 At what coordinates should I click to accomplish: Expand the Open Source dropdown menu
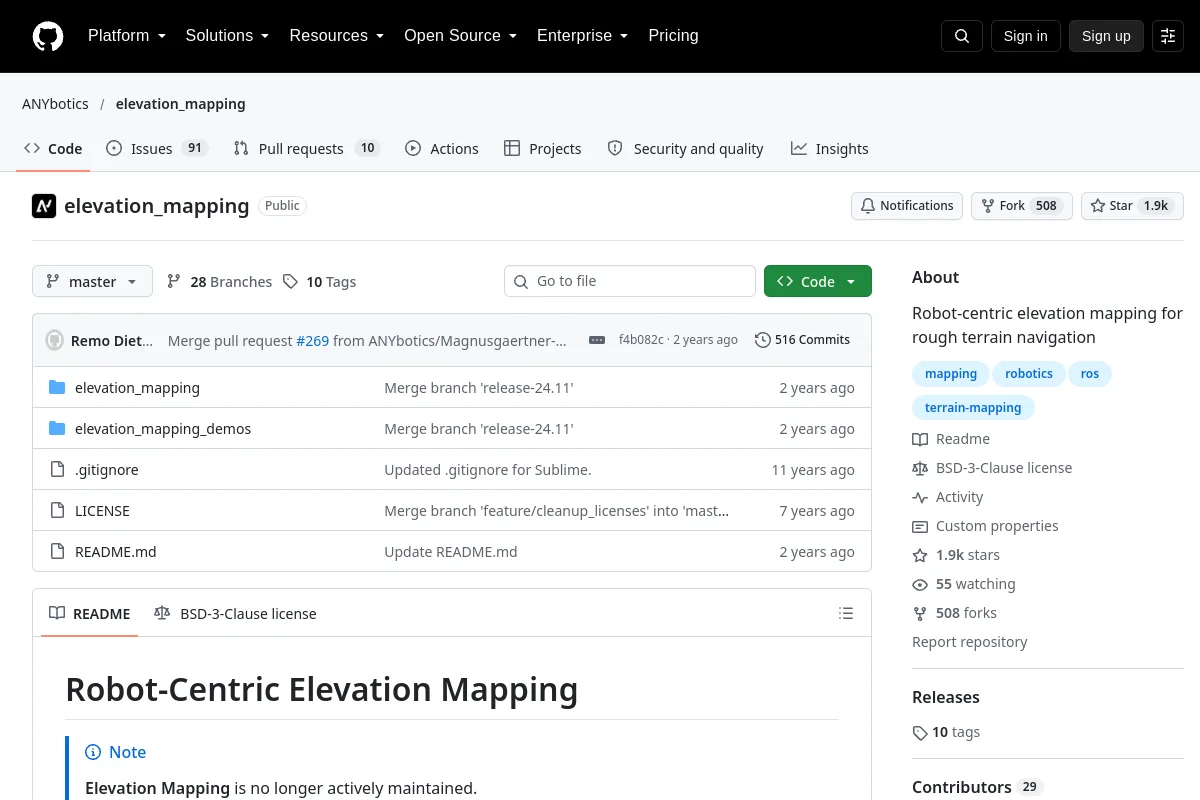pos(460,36)
